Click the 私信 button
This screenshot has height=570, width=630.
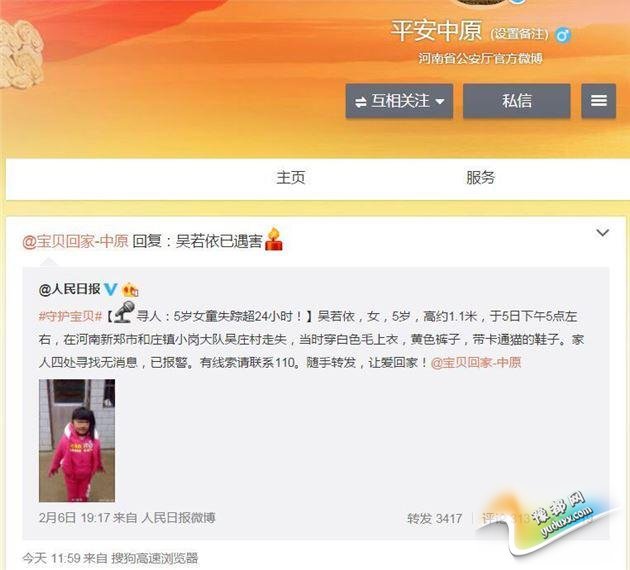point(517,101)
